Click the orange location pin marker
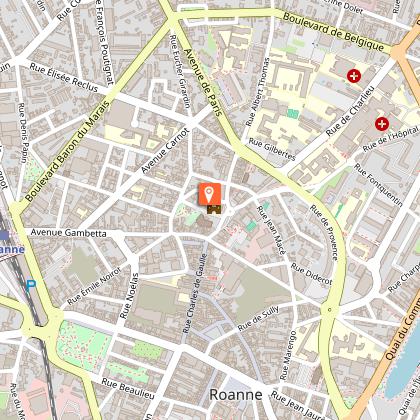 [x=210, y=194]
